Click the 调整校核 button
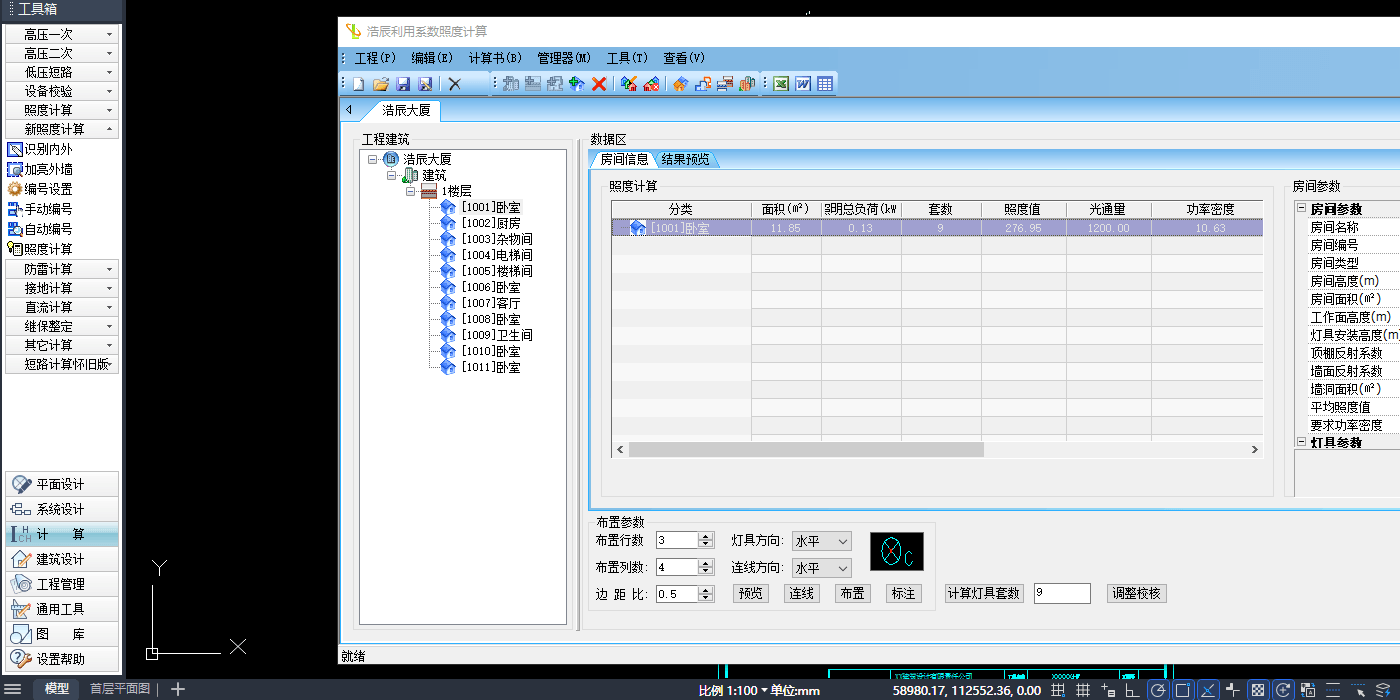Viewport: 1400px width, 700px height. click(x=1137, y=594)
